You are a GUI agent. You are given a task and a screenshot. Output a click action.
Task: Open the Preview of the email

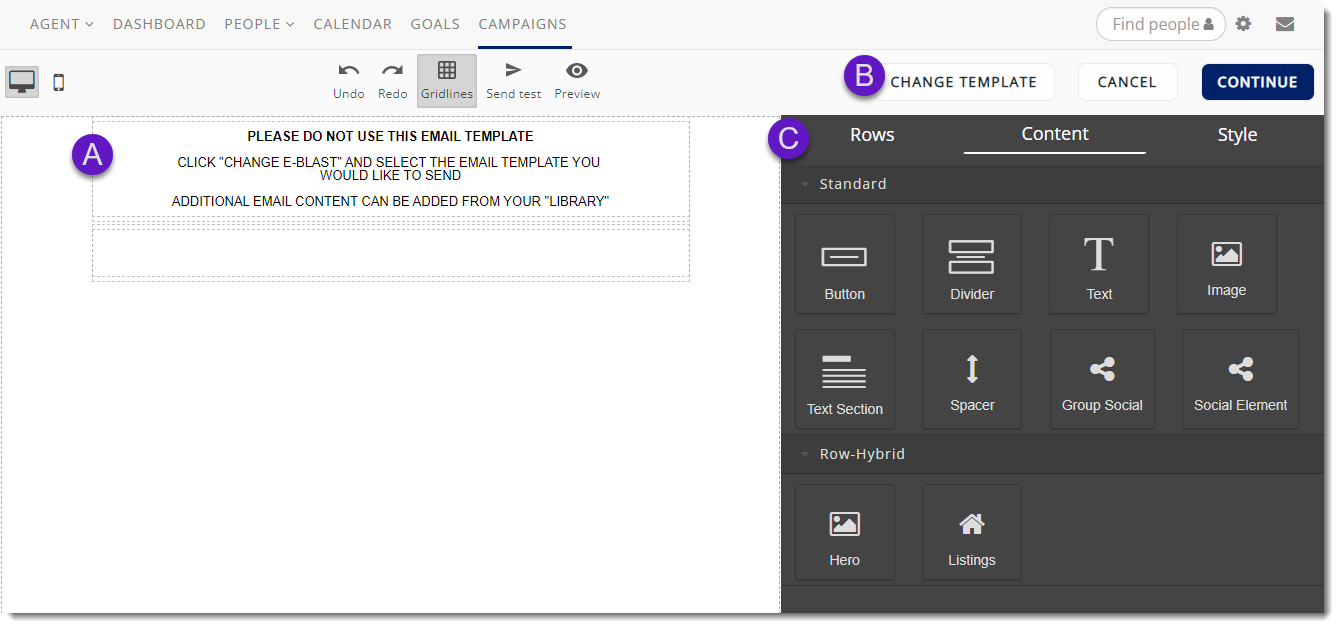(577, 78)
